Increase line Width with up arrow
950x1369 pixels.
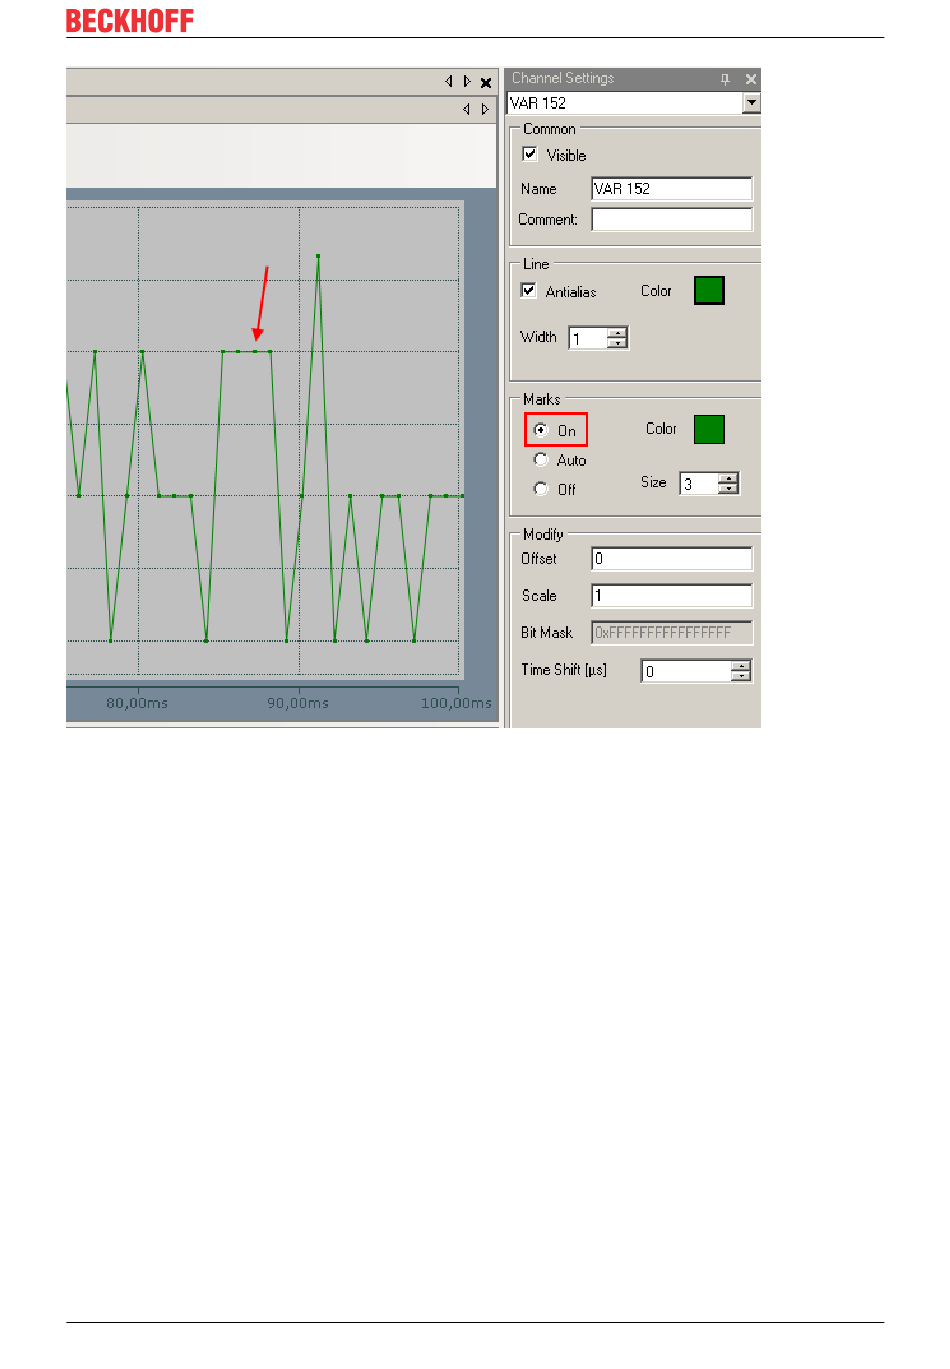click(x=618, y=332)
